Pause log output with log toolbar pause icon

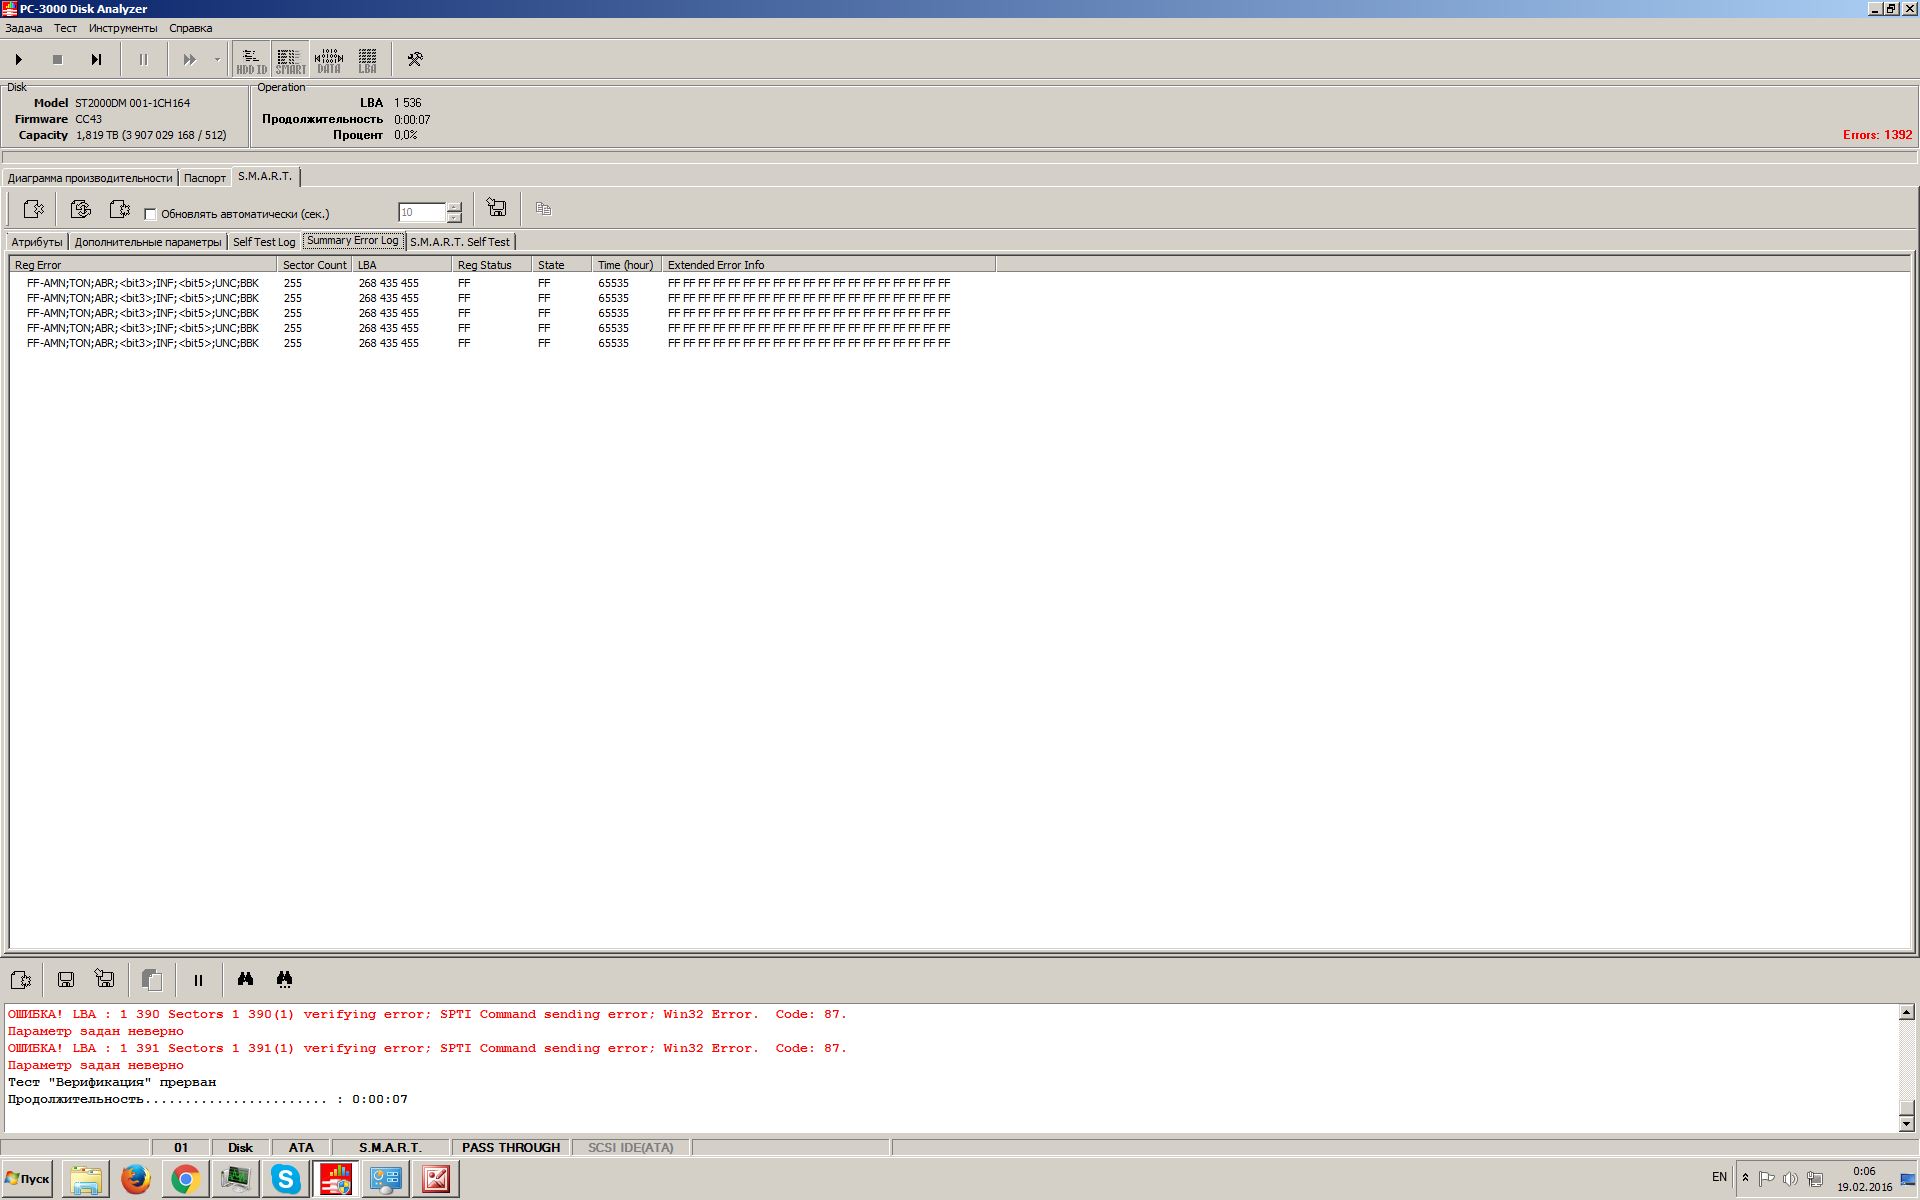coord(198,980)
